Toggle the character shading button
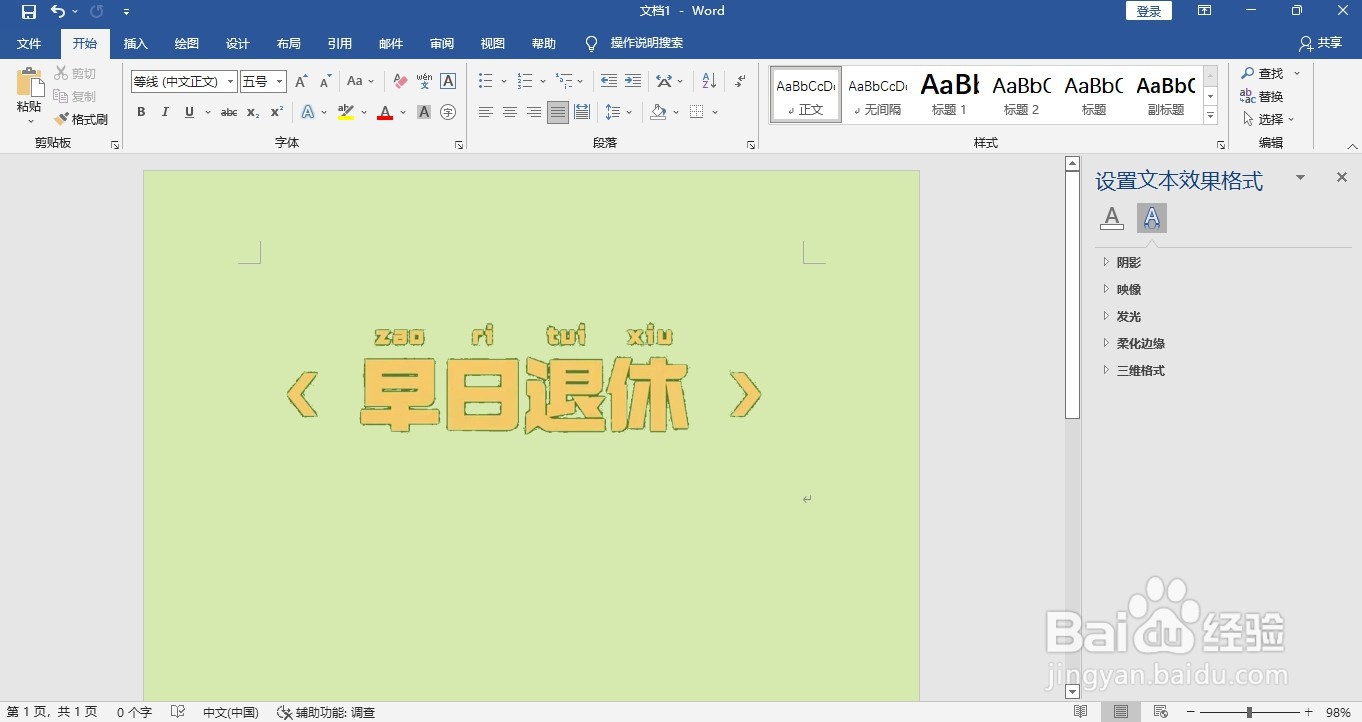Viewport: 1362px width, 722px height. (x=424, y=112)
